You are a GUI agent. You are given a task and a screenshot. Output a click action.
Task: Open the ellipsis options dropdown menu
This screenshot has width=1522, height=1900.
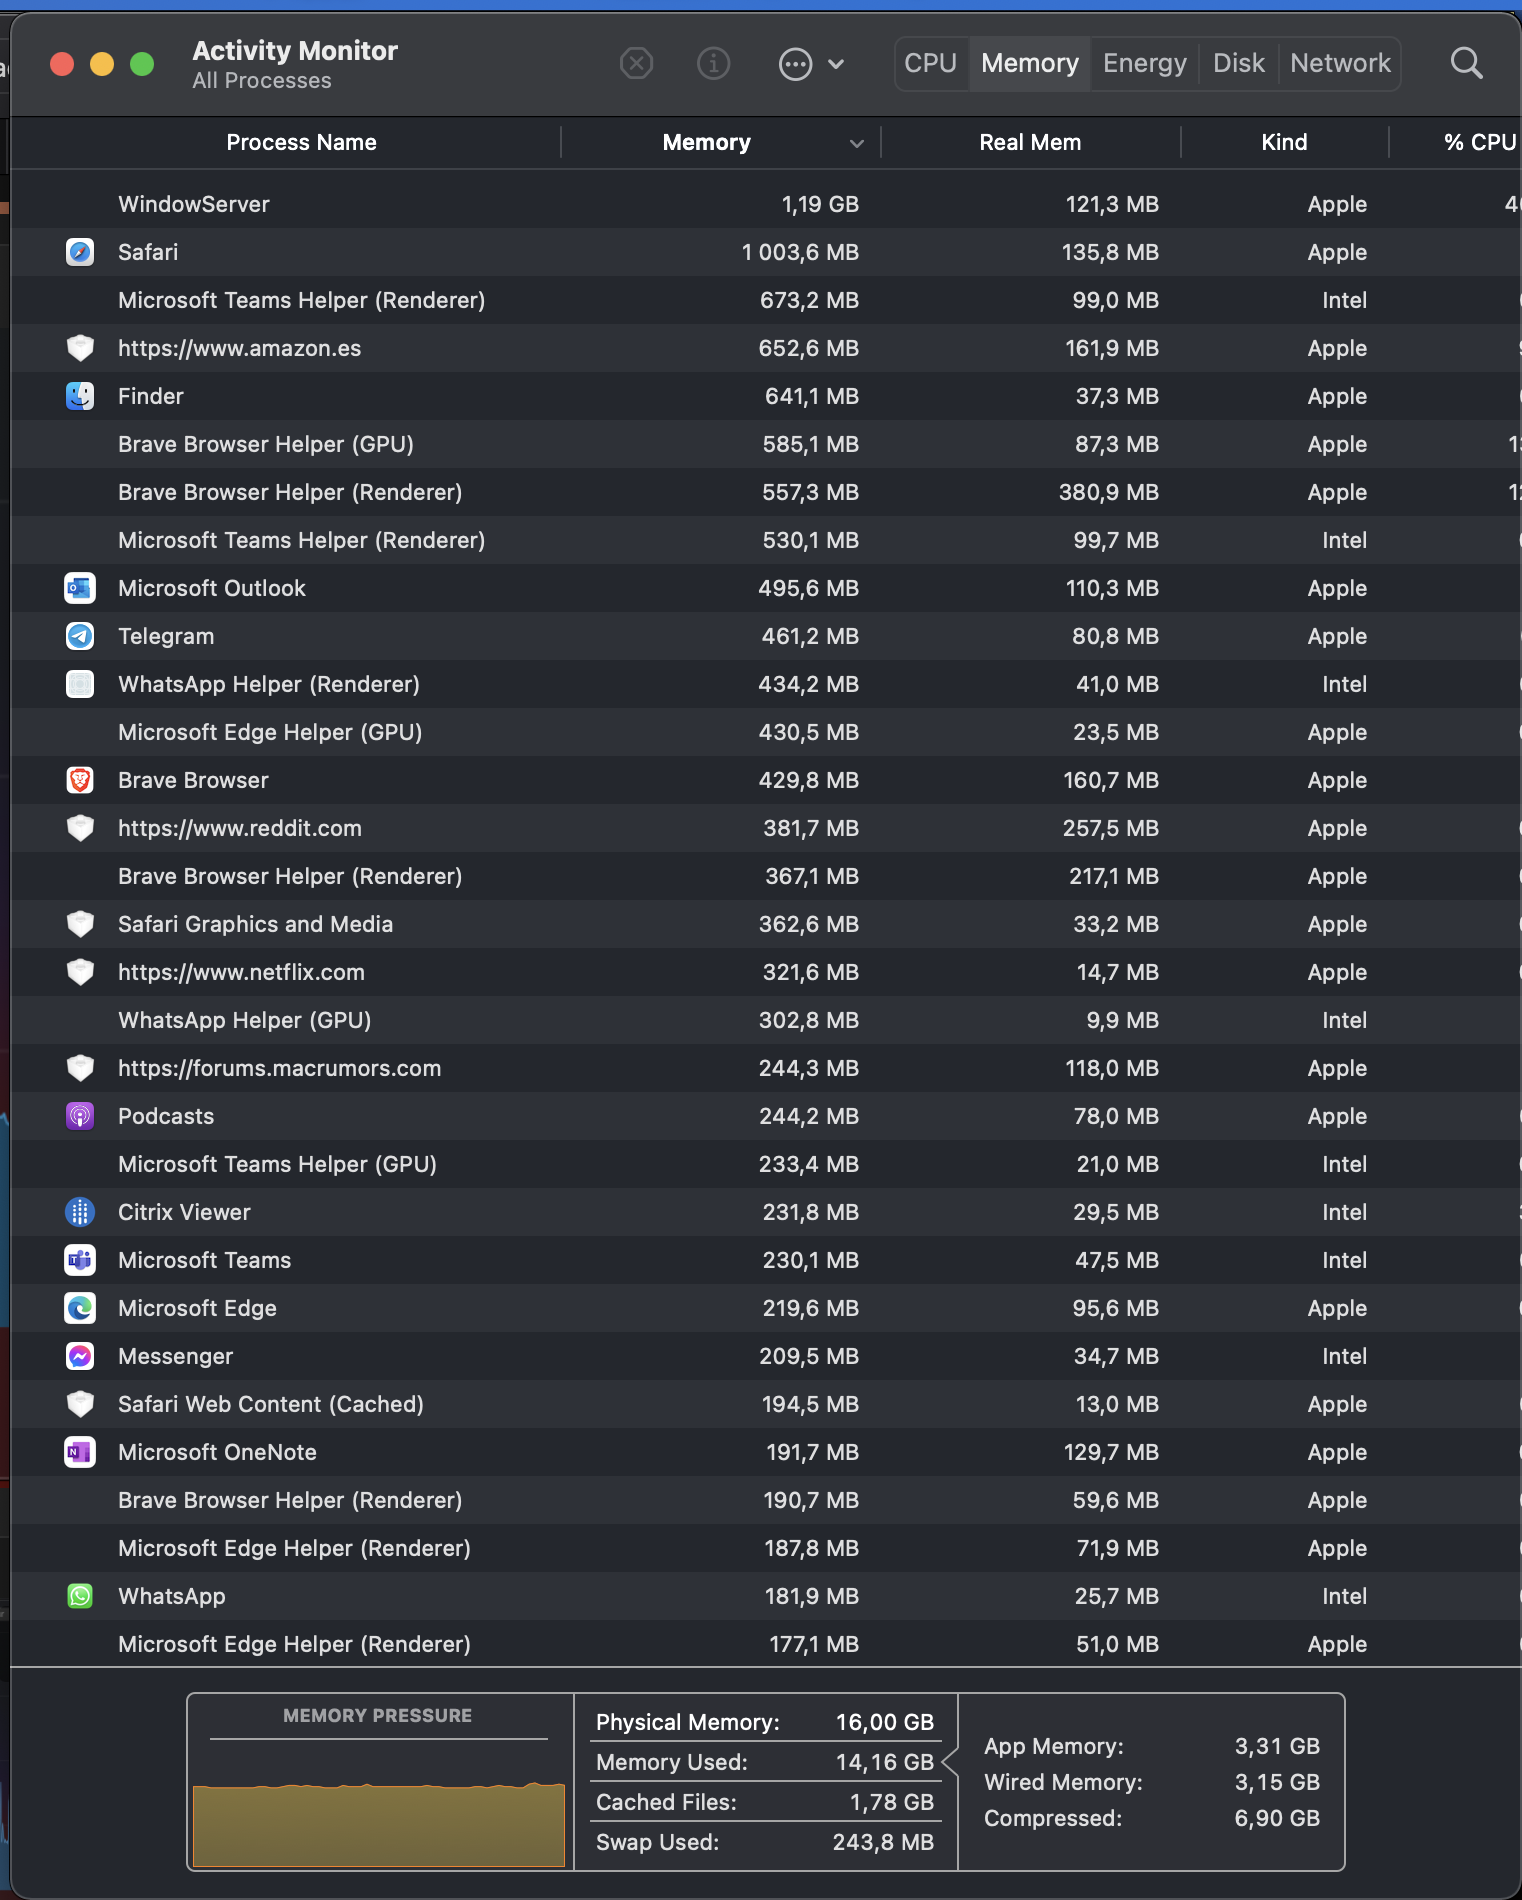pos(811,65)
